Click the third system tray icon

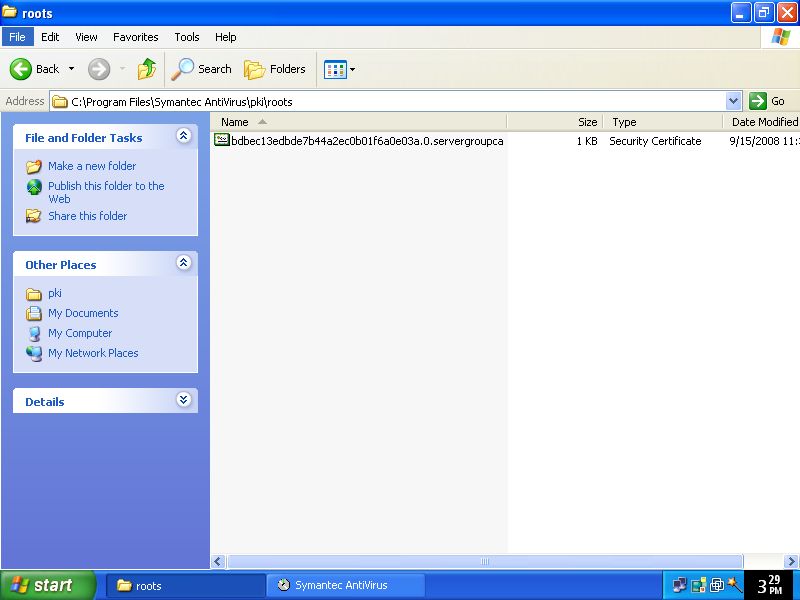pyautogui.click(x=717, y=585)
